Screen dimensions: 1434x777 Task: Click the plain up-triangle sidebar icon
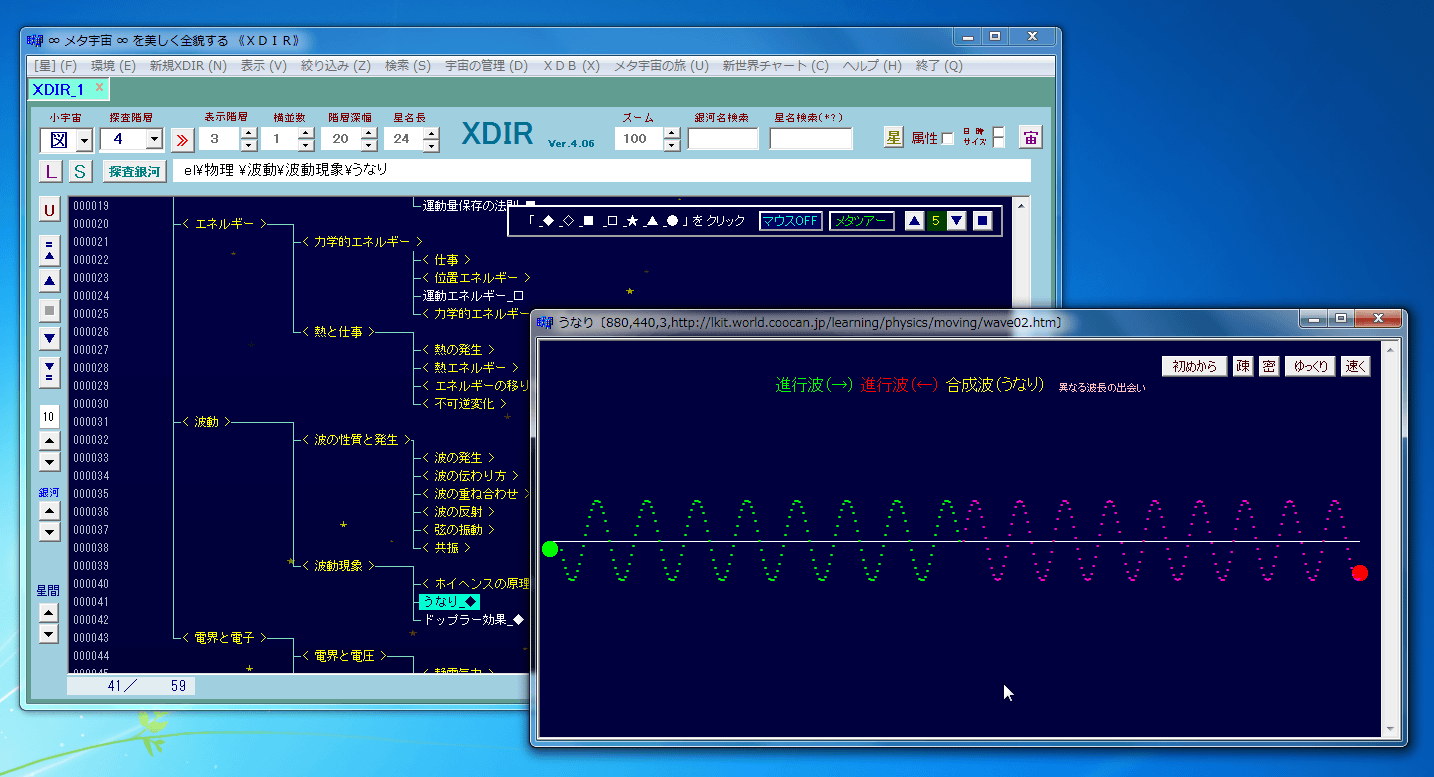pos(49,281)
